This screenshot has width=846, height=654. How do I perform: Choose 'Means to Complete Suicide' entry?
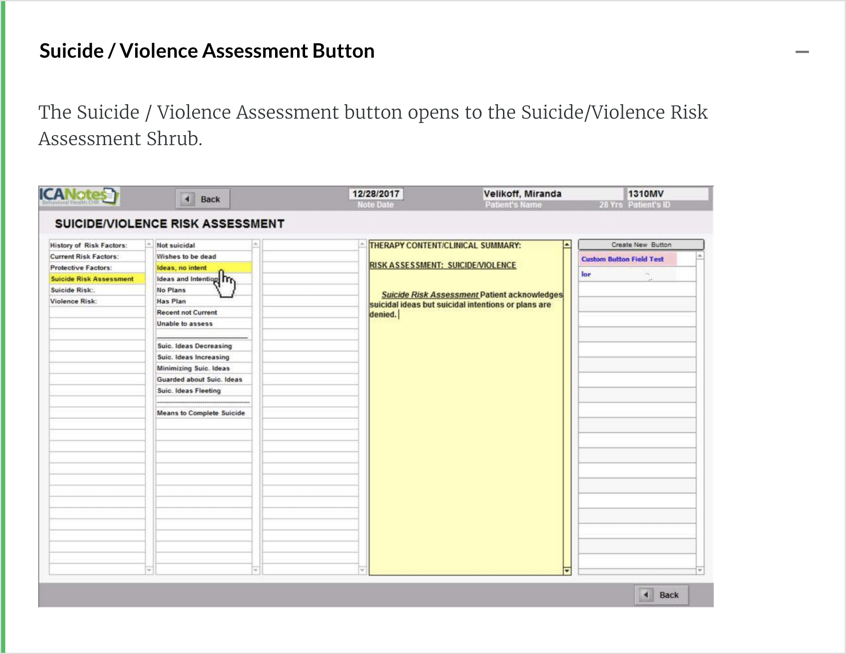tap(201, 413)
